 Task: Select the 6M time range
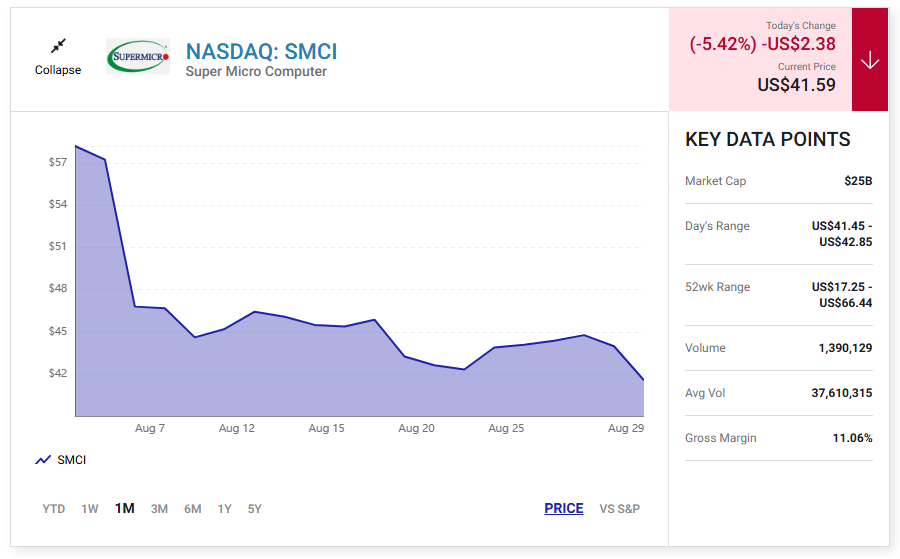(x=192, y=509)
